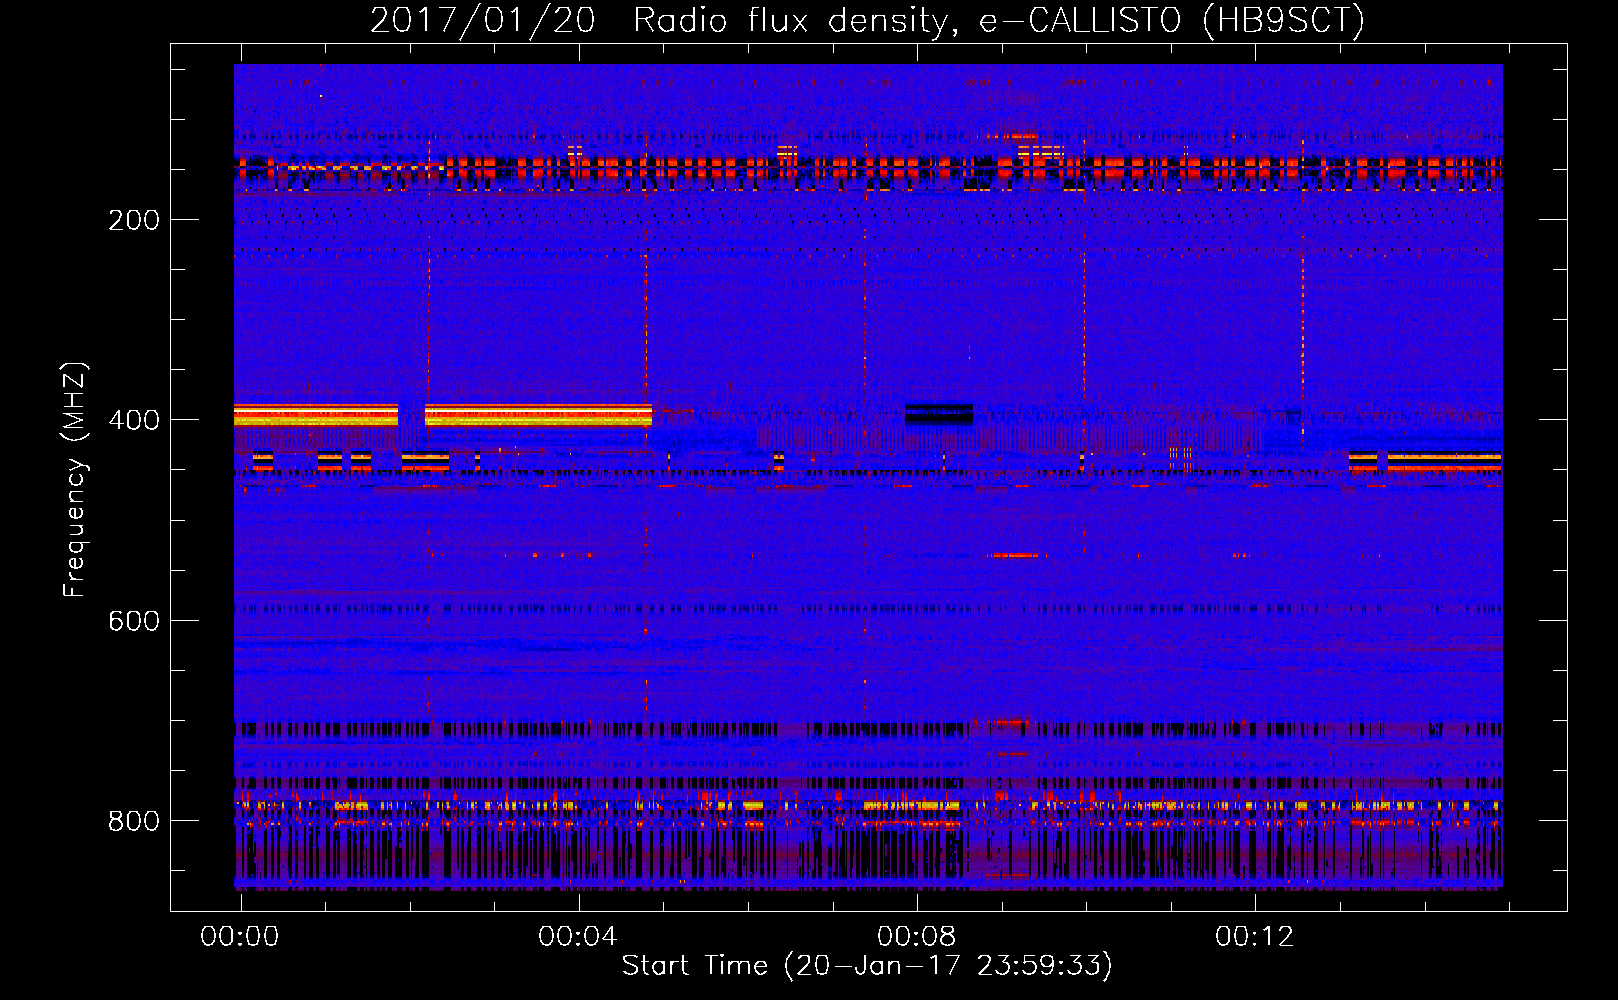Image resolution: width=1618 pixels, height=1000 pixels.
Task: Click the black dropout block near 400 MHz
Action: coord(939,414)
